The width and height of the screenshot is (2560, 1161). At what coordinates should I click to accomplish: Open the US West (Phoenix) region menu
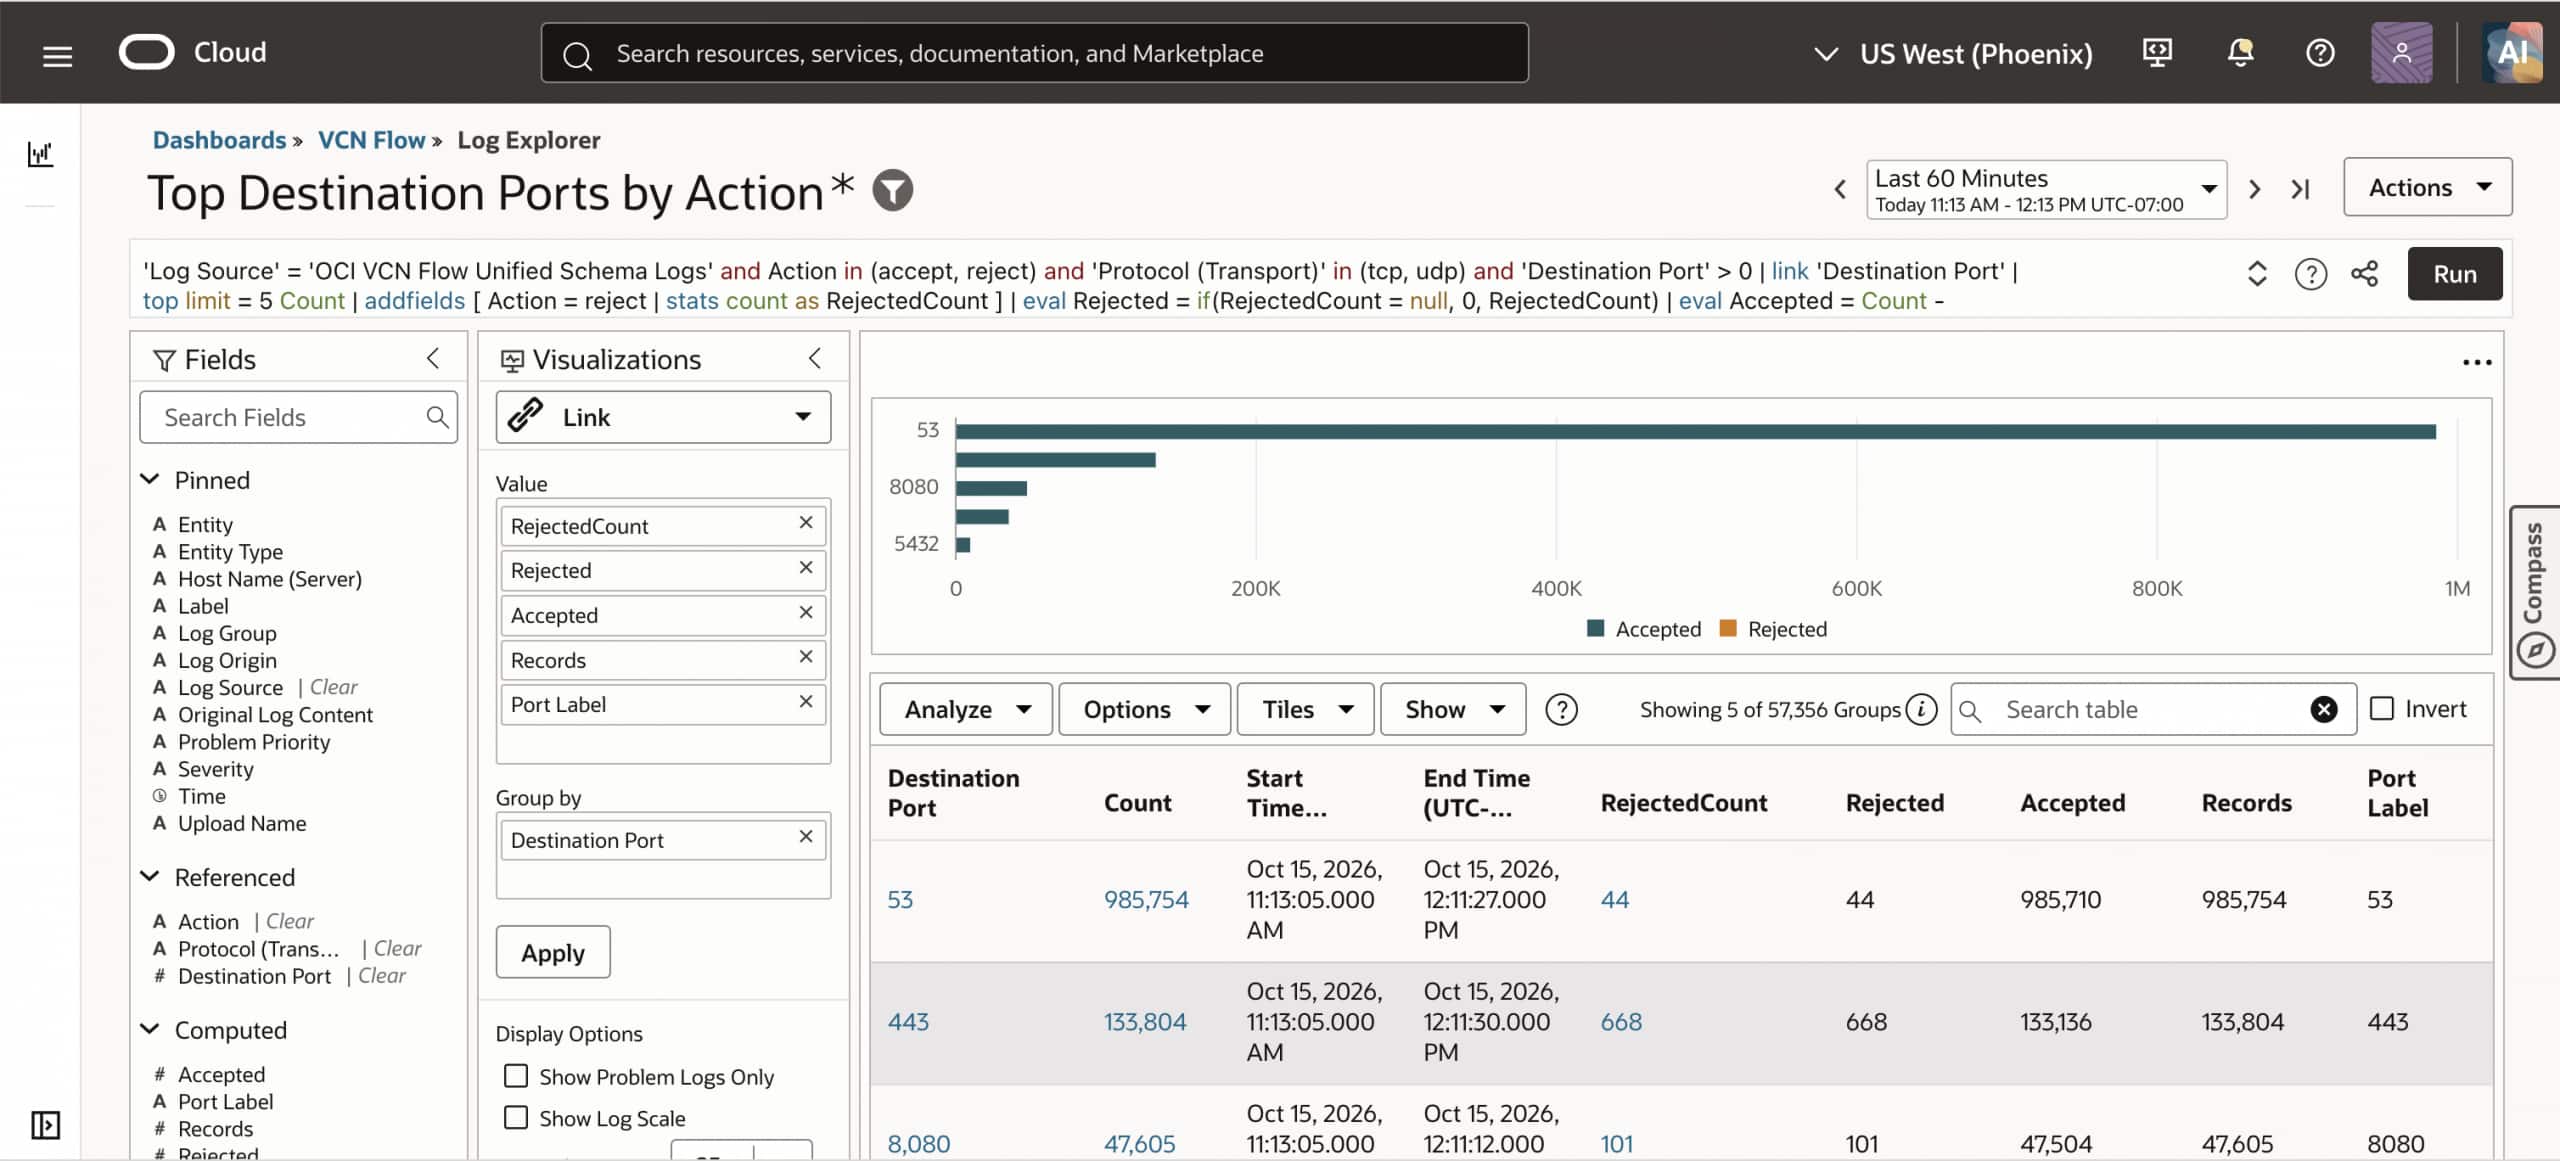point(1953,53)
